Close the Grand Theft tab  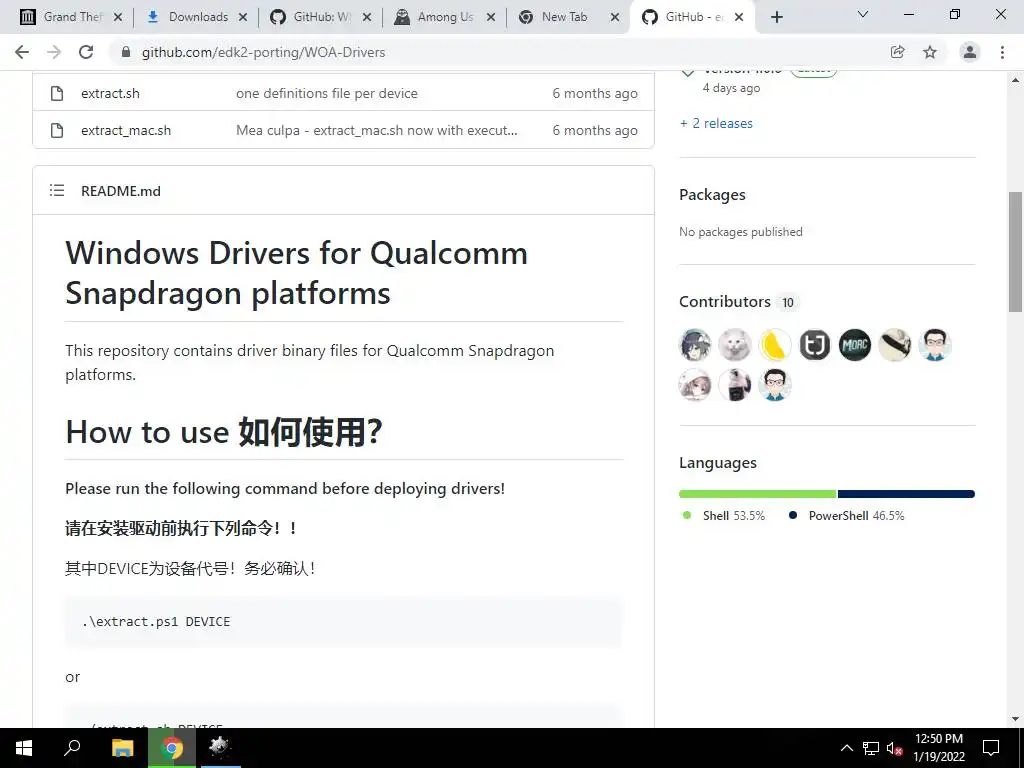pos(118,18)
